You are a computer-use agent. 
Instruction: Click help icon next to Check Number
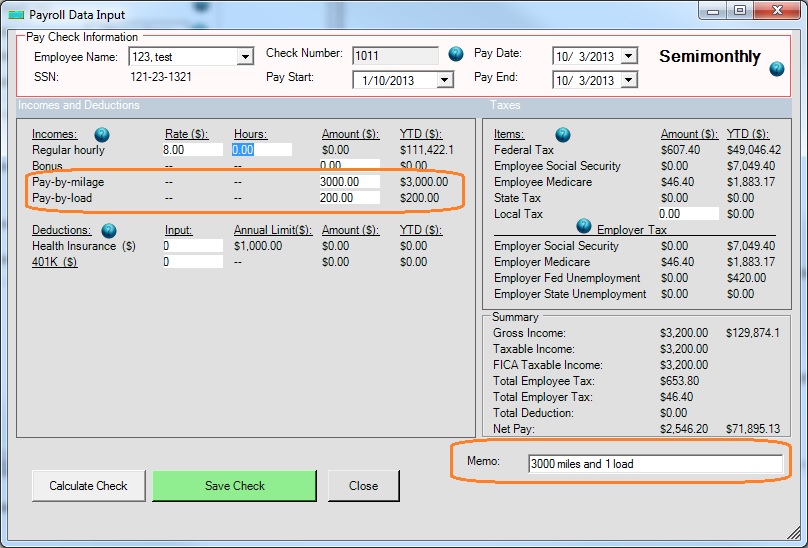tap(456, 54)
